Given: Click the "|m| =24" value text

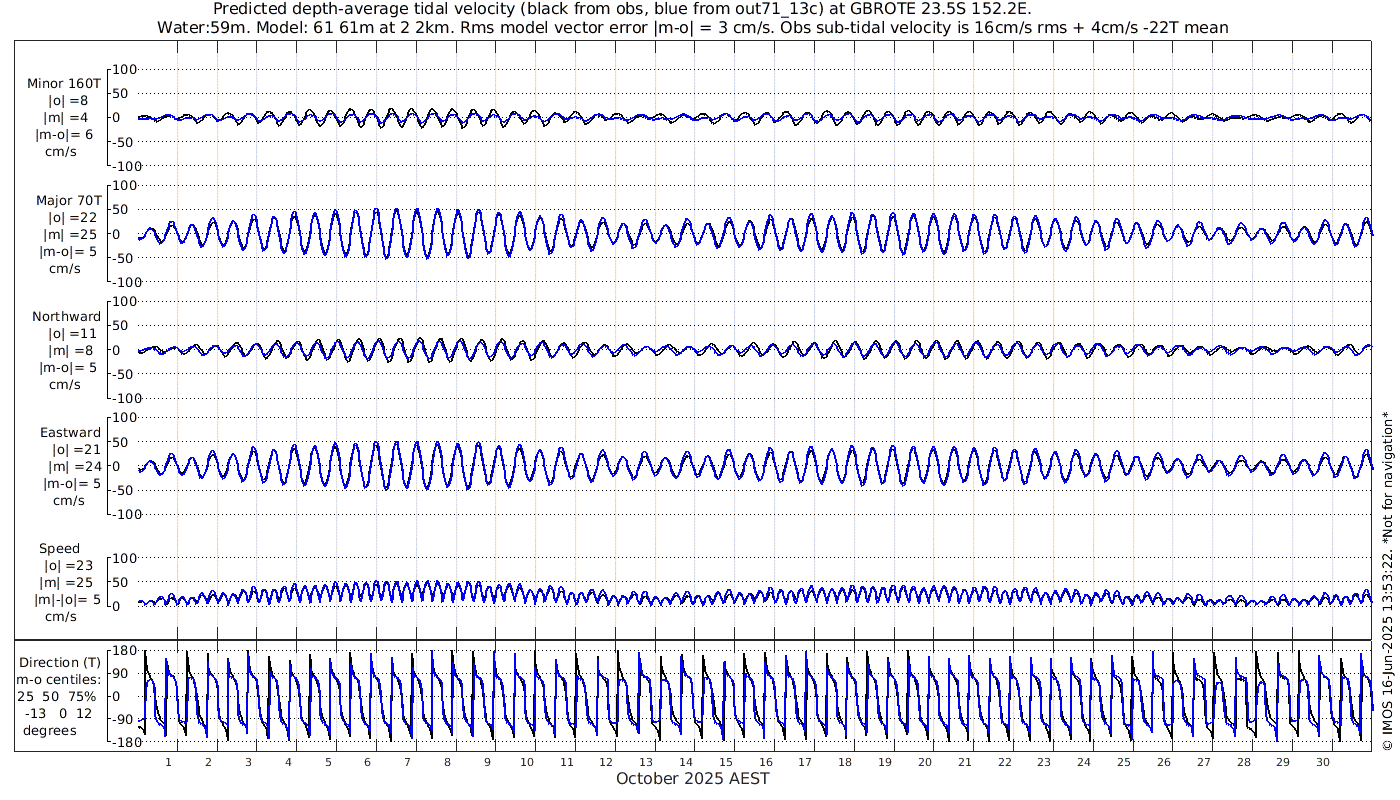Looking at the screenshot, I should 74,467.
